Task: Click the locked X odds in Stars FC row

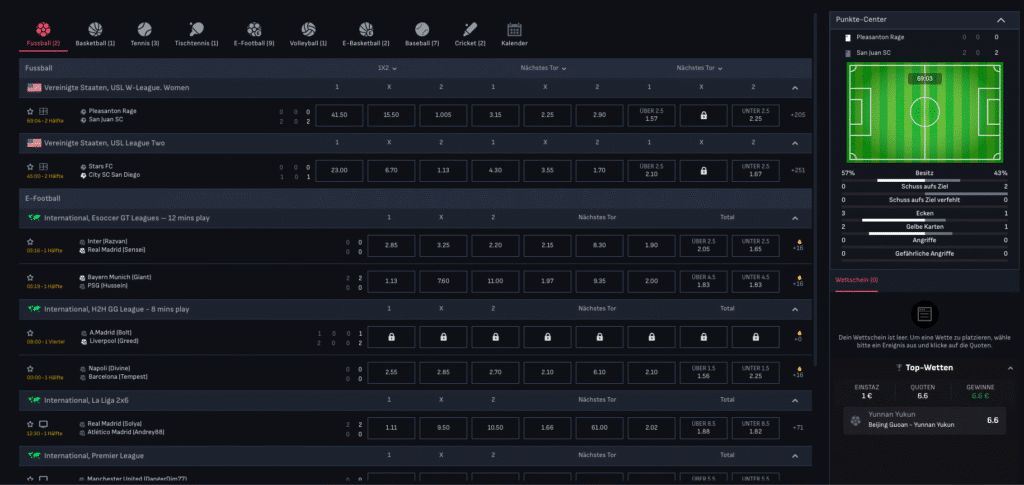Action: [x=703, y=170]
